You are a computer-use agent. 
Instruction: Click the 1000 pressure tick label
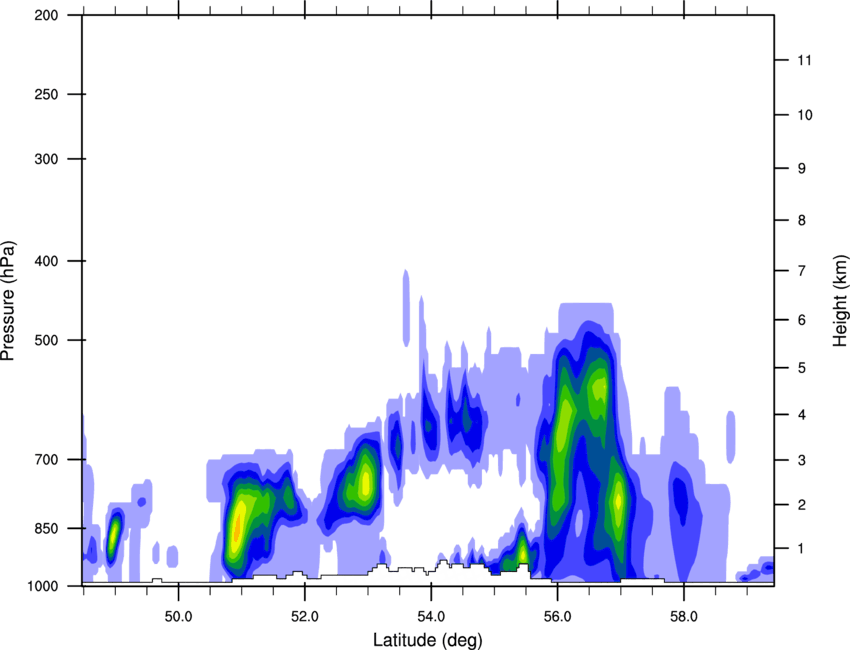pyautogui.click(x=42, y=586)
